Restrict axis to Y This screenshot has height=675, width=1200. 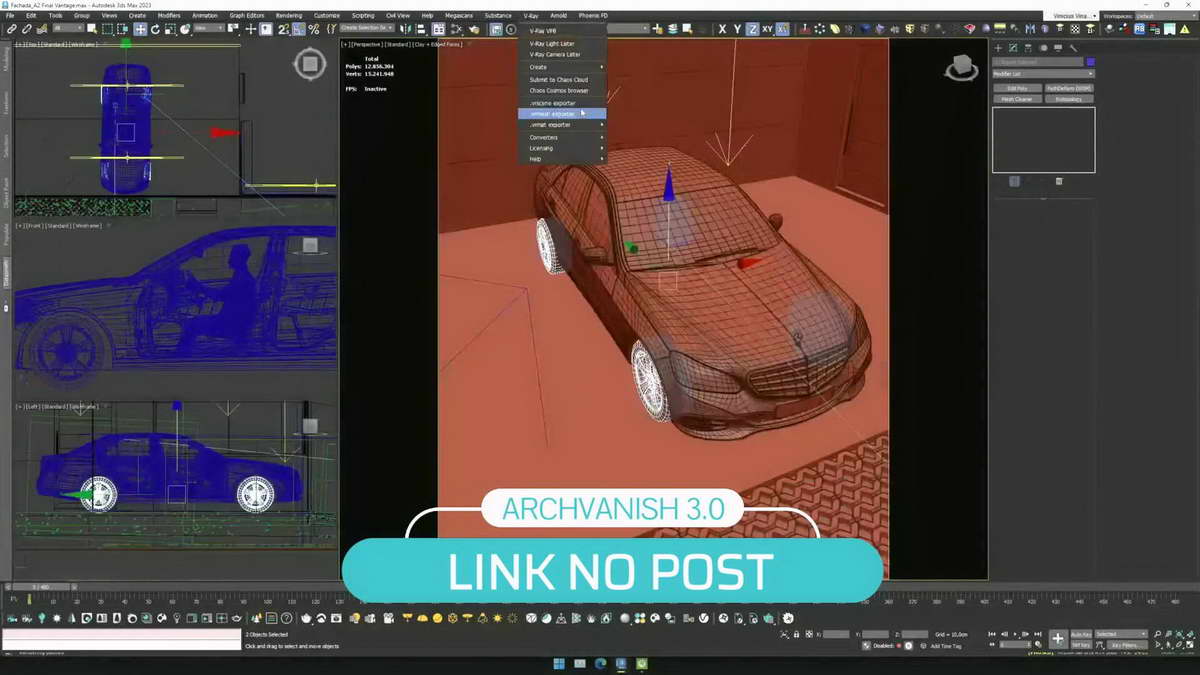(737, 30)
